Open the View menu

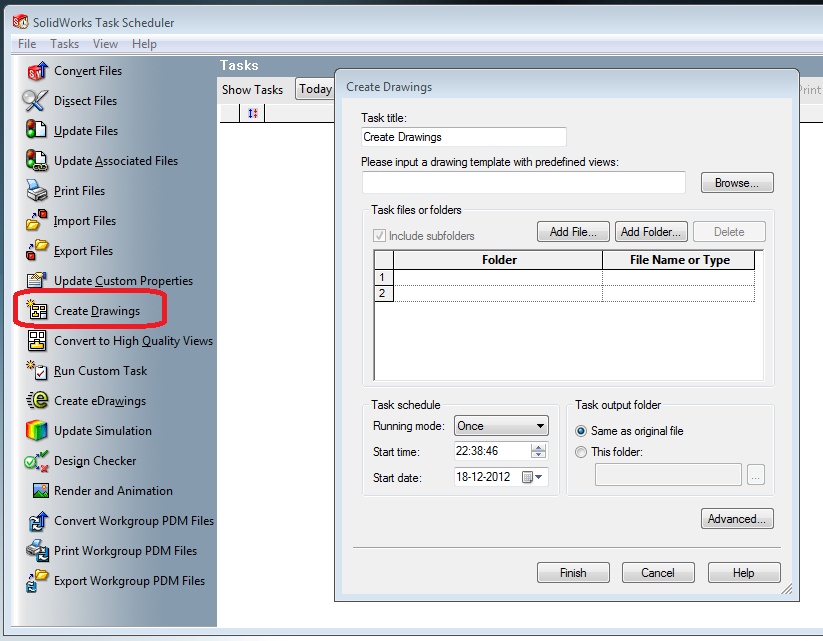pos(105,44)
